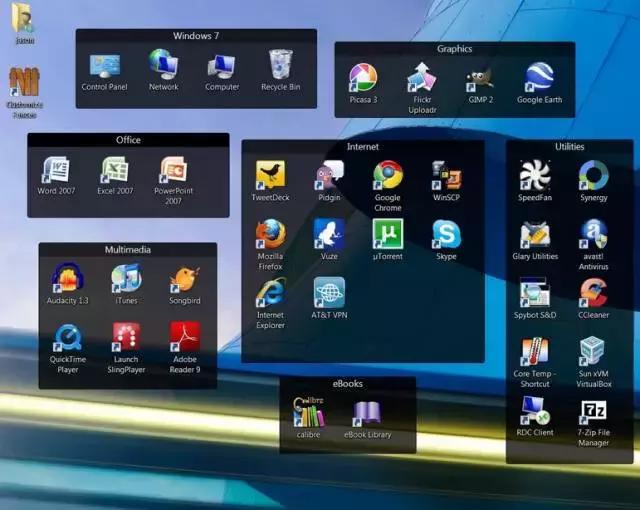
Task: Launch Google Chrome
Action: click(x=388, y=176)
